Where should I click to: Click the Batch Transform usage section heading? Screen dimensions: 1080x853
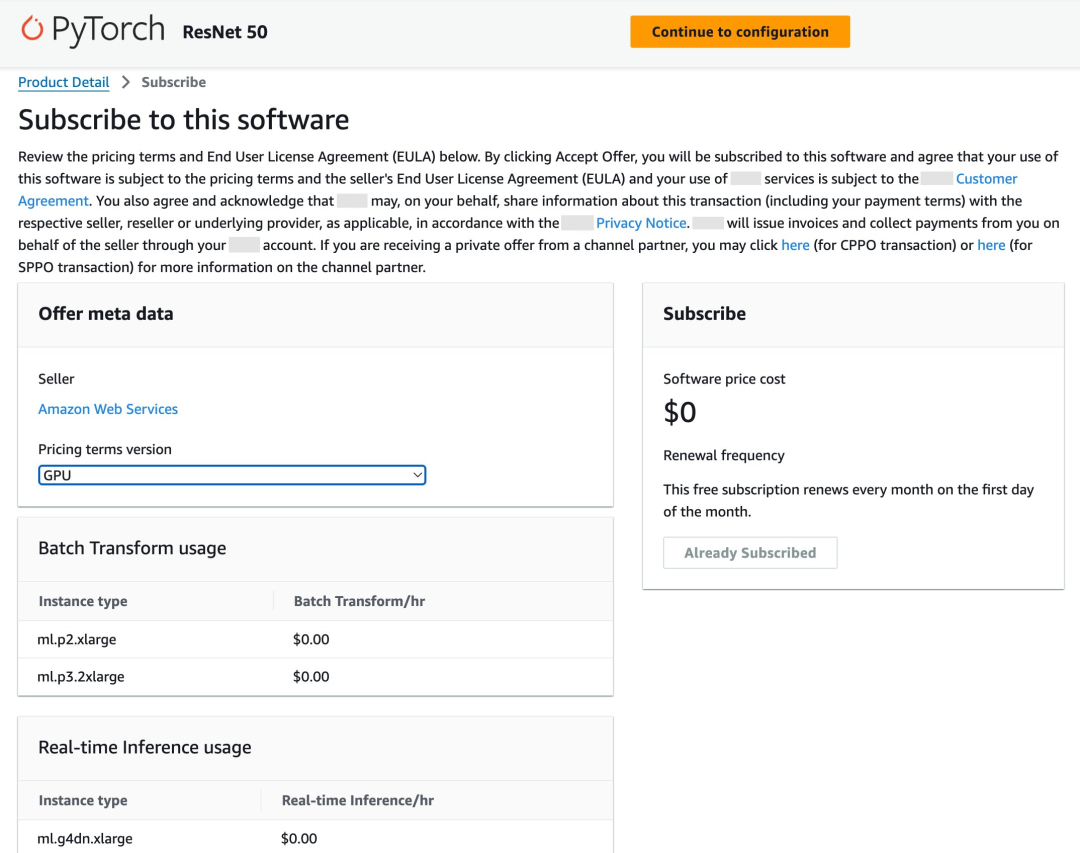pos(132,548)
